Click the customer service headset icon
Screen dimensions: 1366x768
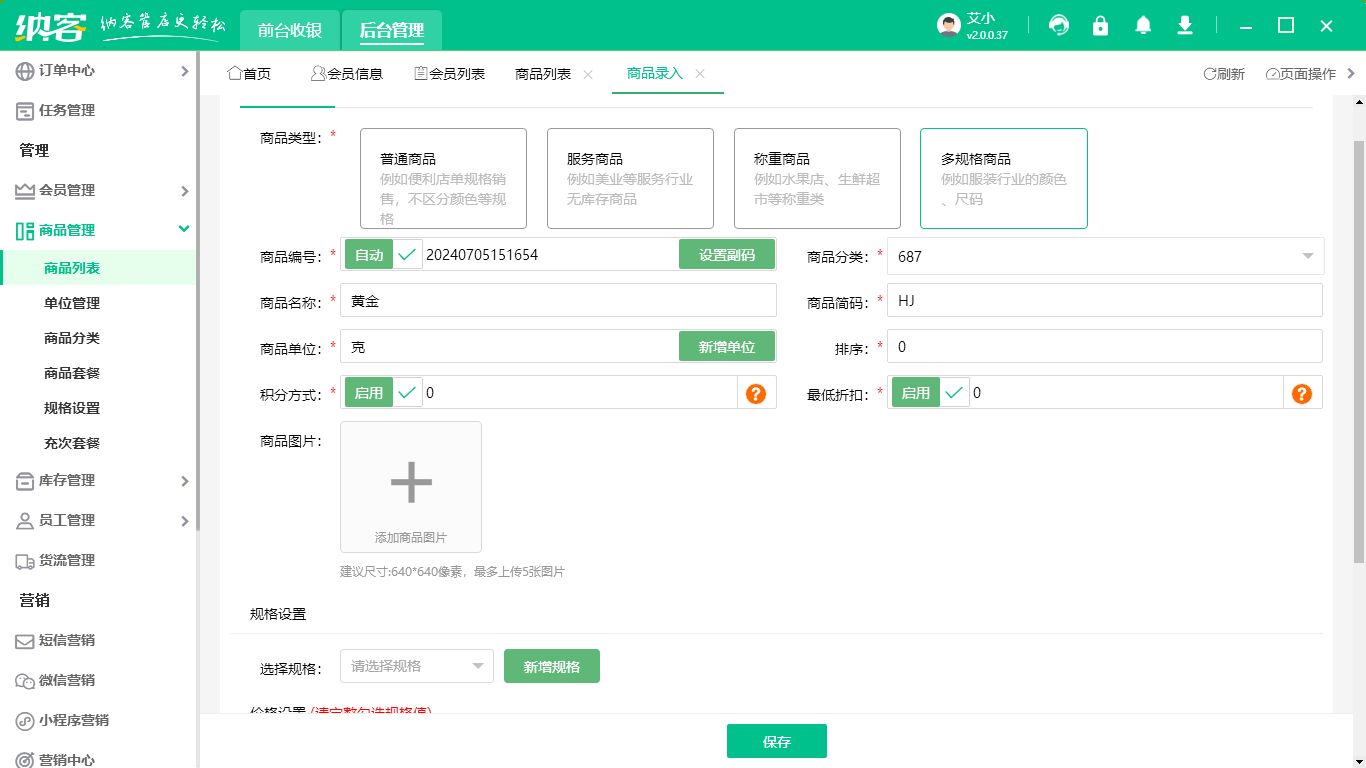pos(1059,25)
